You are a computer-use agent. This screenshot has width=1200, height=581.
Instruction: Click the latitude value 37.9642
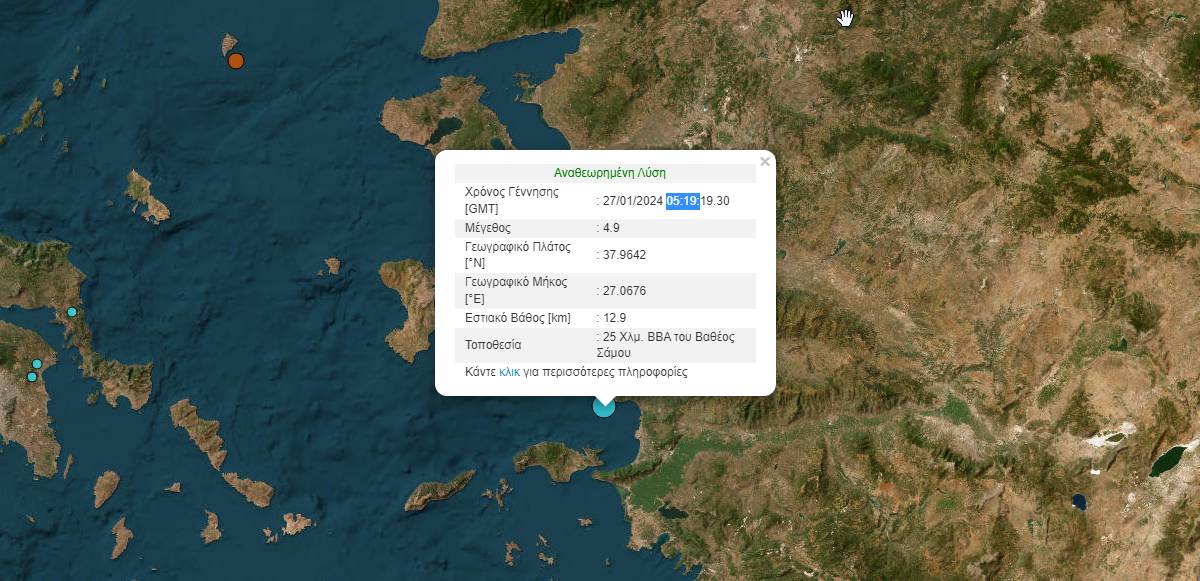pyautogui.click(x=624, y=255)
